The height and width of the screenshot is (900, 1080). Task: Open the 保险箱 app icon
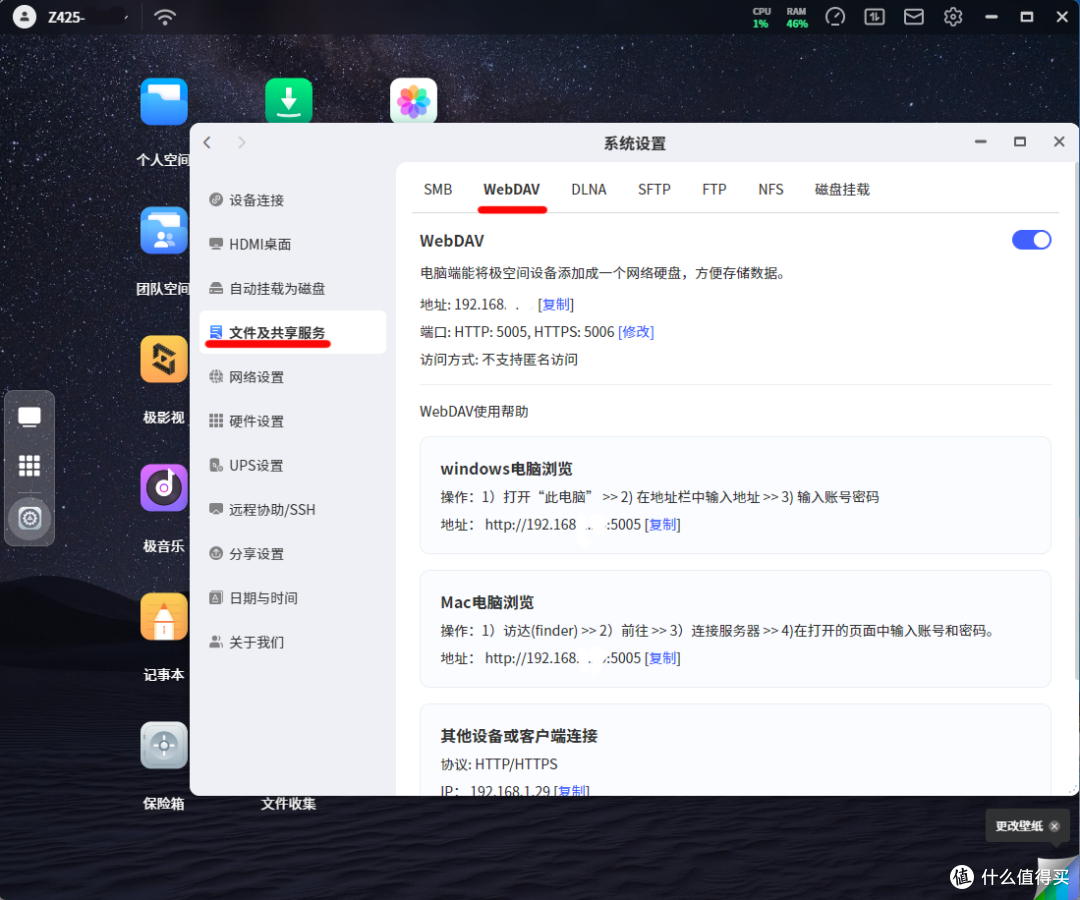164,745
